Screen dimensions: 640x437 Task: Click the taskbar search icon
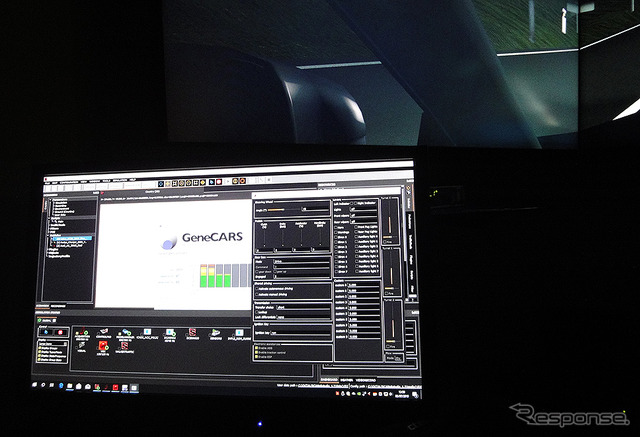click(x=43, y=385)
